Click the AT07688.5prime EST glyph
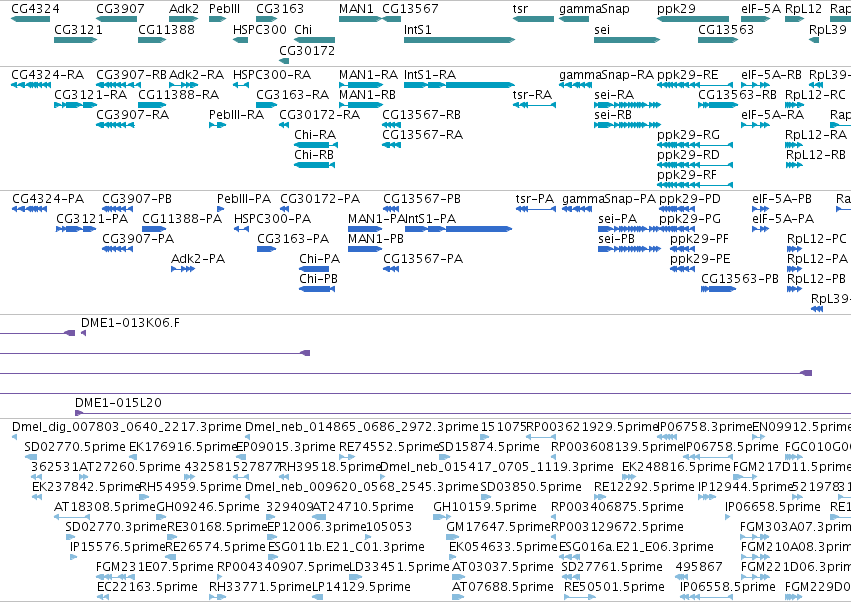851x602 pixels. (x=458, y=597)
